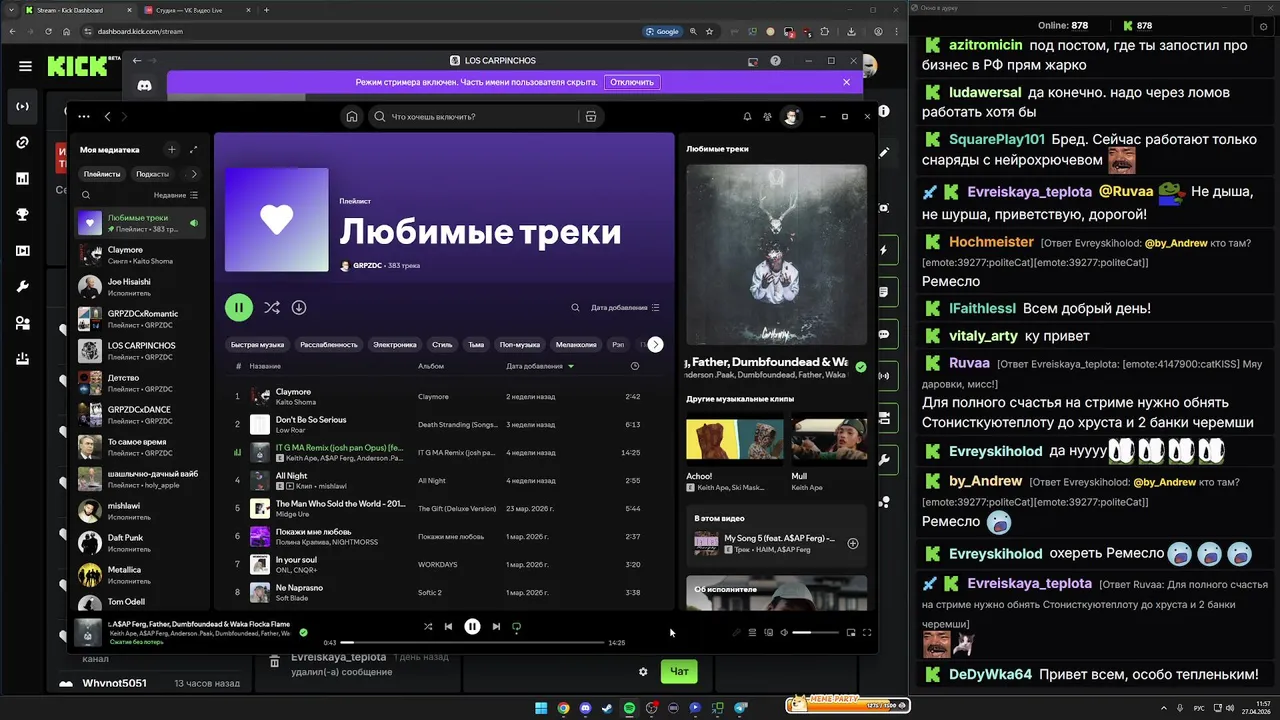Screen dimensions: 1280x720
Task: Open the now-playing album artwork in right panel
Action: [776, 255]
